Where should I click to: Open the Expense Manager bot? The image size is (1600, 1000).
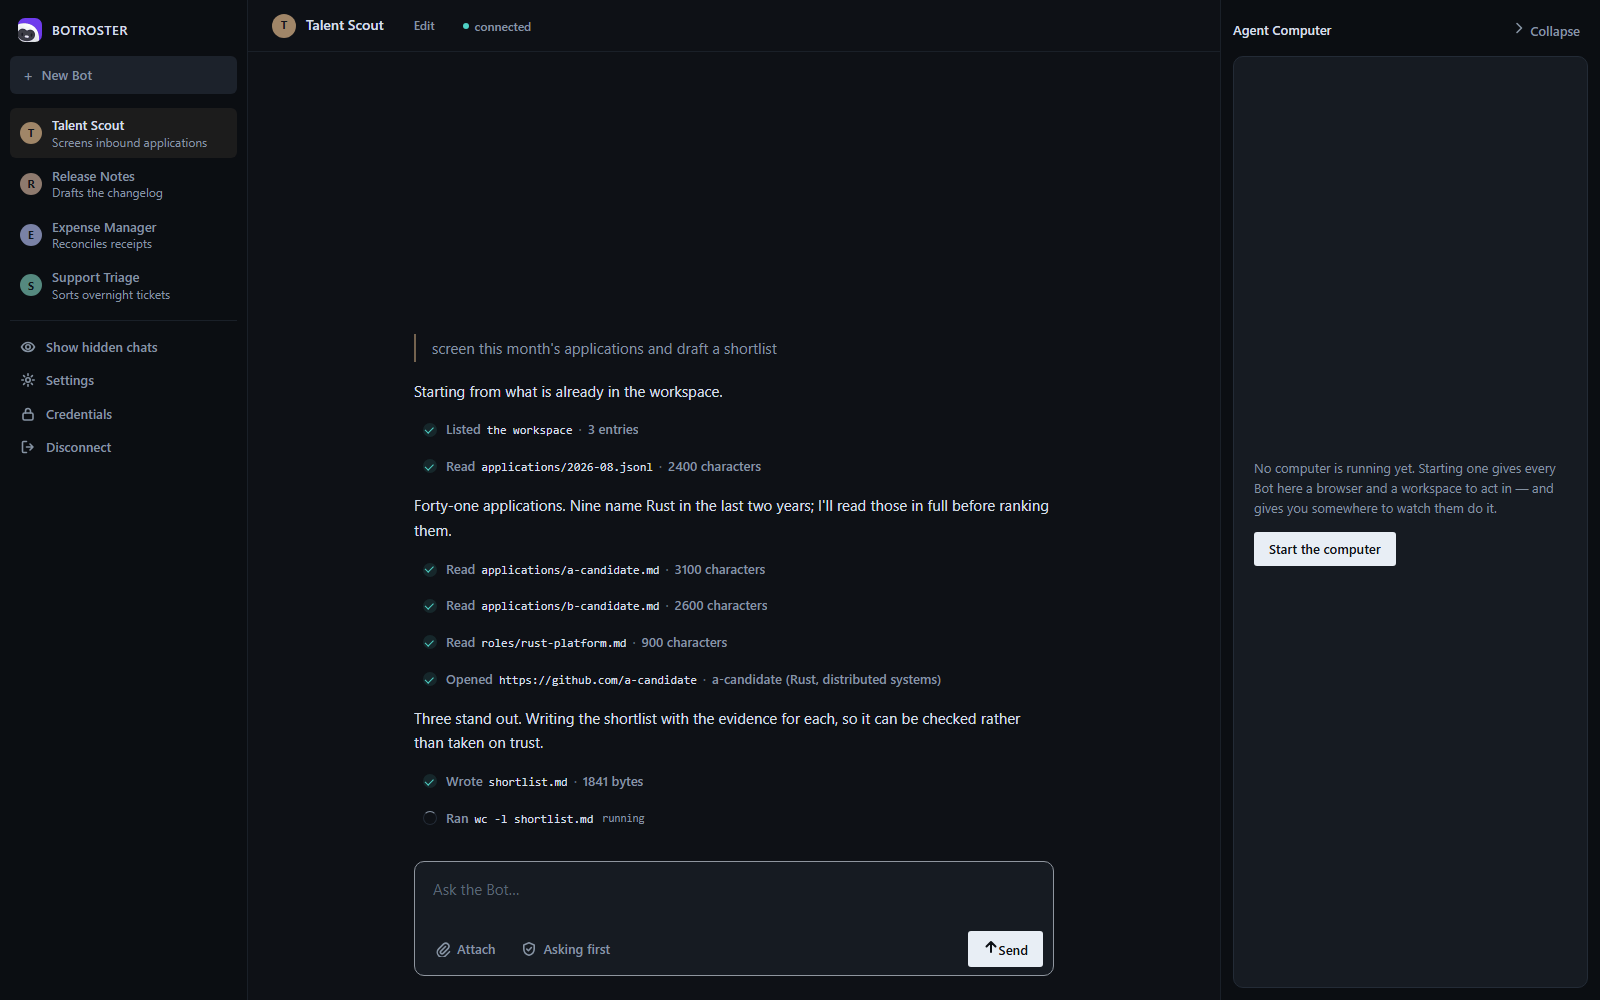tap(123, 235)
